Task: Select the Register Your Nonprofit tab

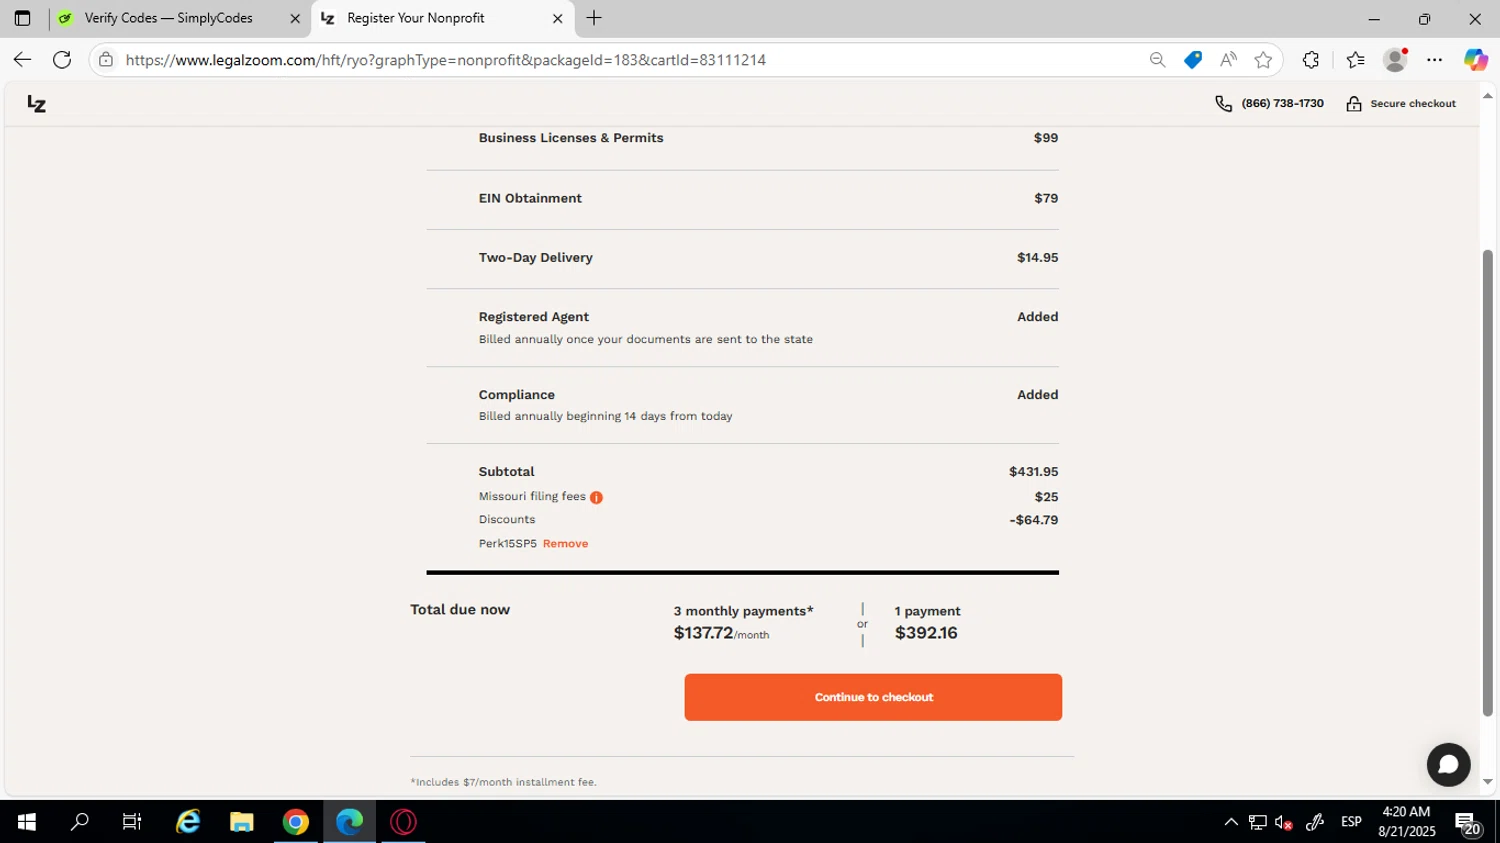Action: (442, 18)
